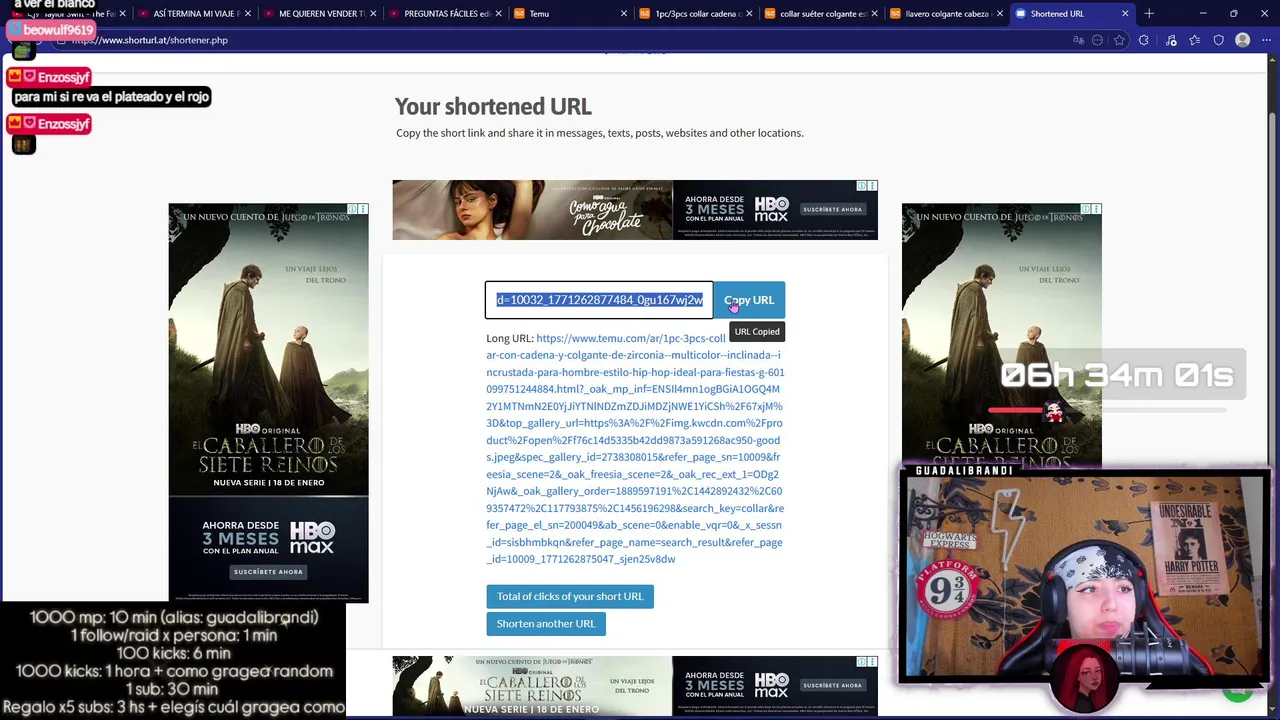Viewport: 1280px width, 720px height.
Task: Open the browser profile avatar
Action: click(1243, 40)
